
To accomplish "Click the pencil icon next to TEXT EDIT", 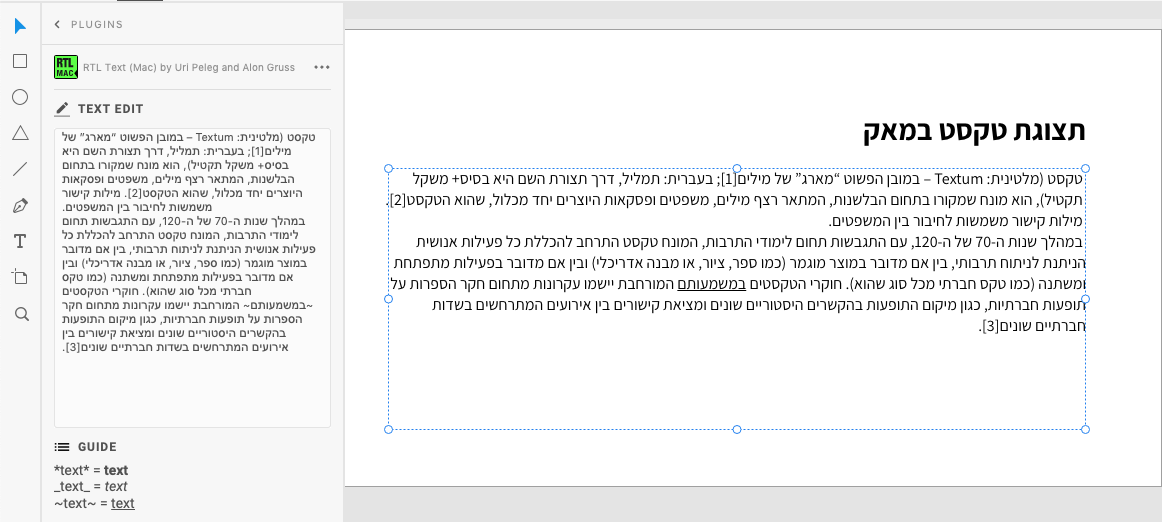I will (62, 109).
